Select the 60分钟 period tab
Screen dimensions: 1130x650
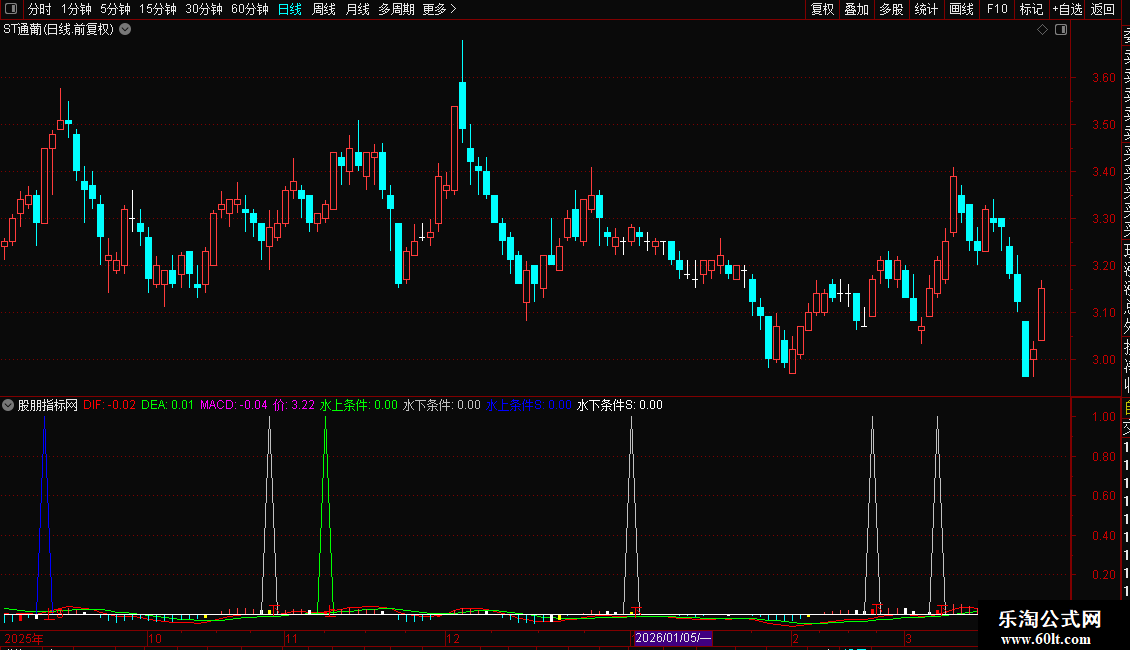pos(250,9)
